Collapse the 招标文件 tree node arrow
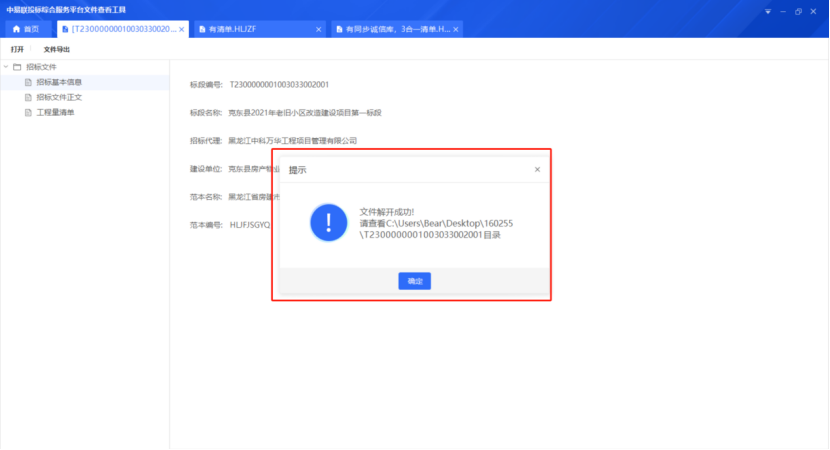The image size is (830, 450). (x=6, y=67)
